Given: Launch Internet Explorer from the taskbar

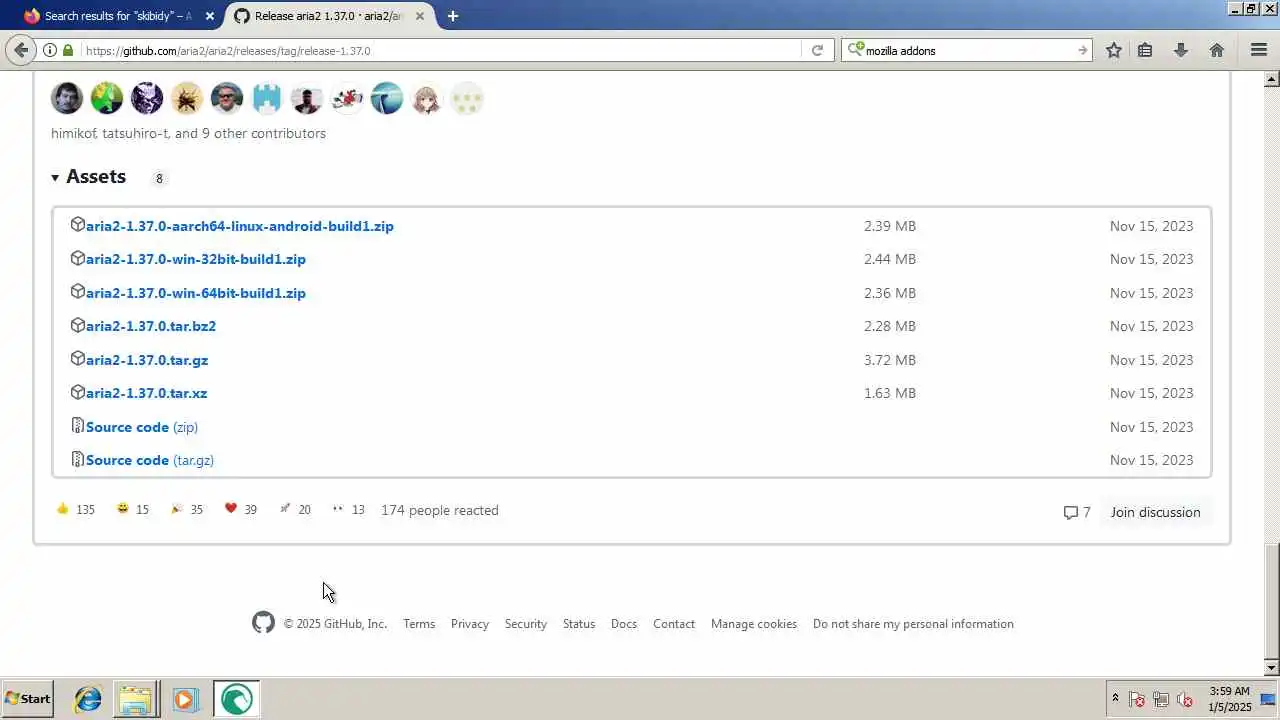Looking at the screenshot, I should (x=88, y=699).
